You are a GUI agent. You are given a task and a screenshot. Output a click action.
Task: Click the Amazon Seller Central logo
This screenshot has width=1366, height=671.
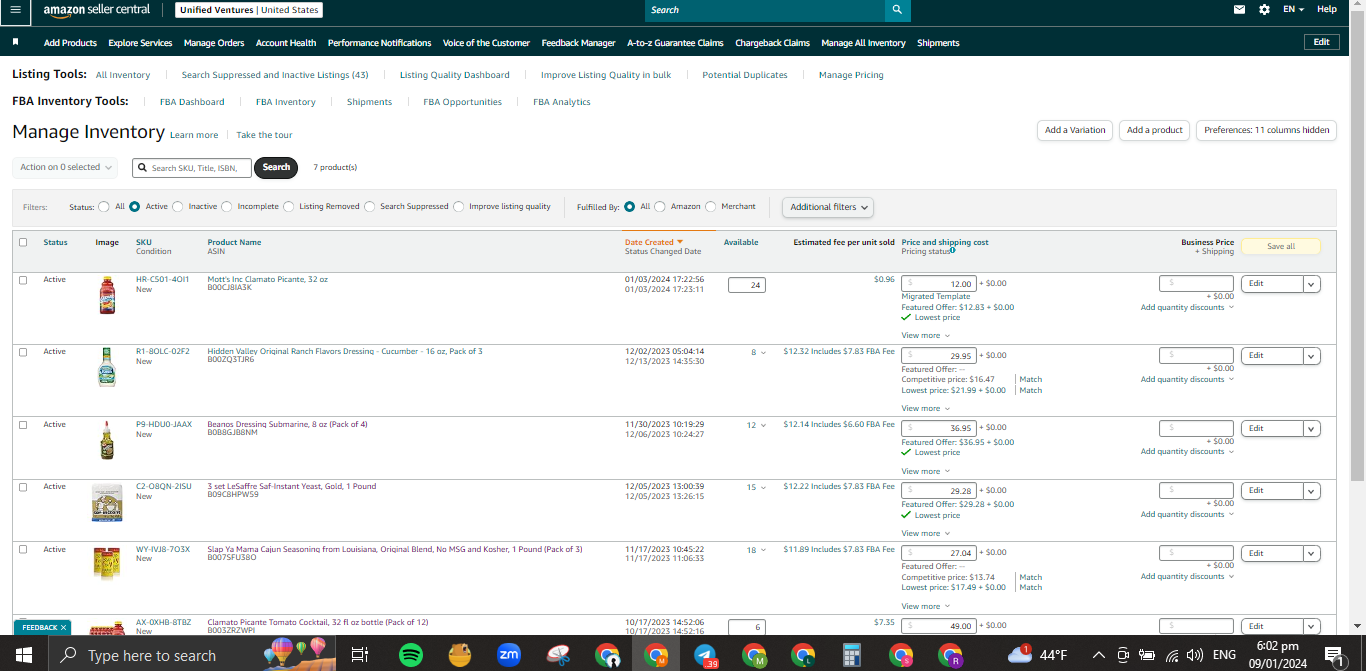click(96, 10)
